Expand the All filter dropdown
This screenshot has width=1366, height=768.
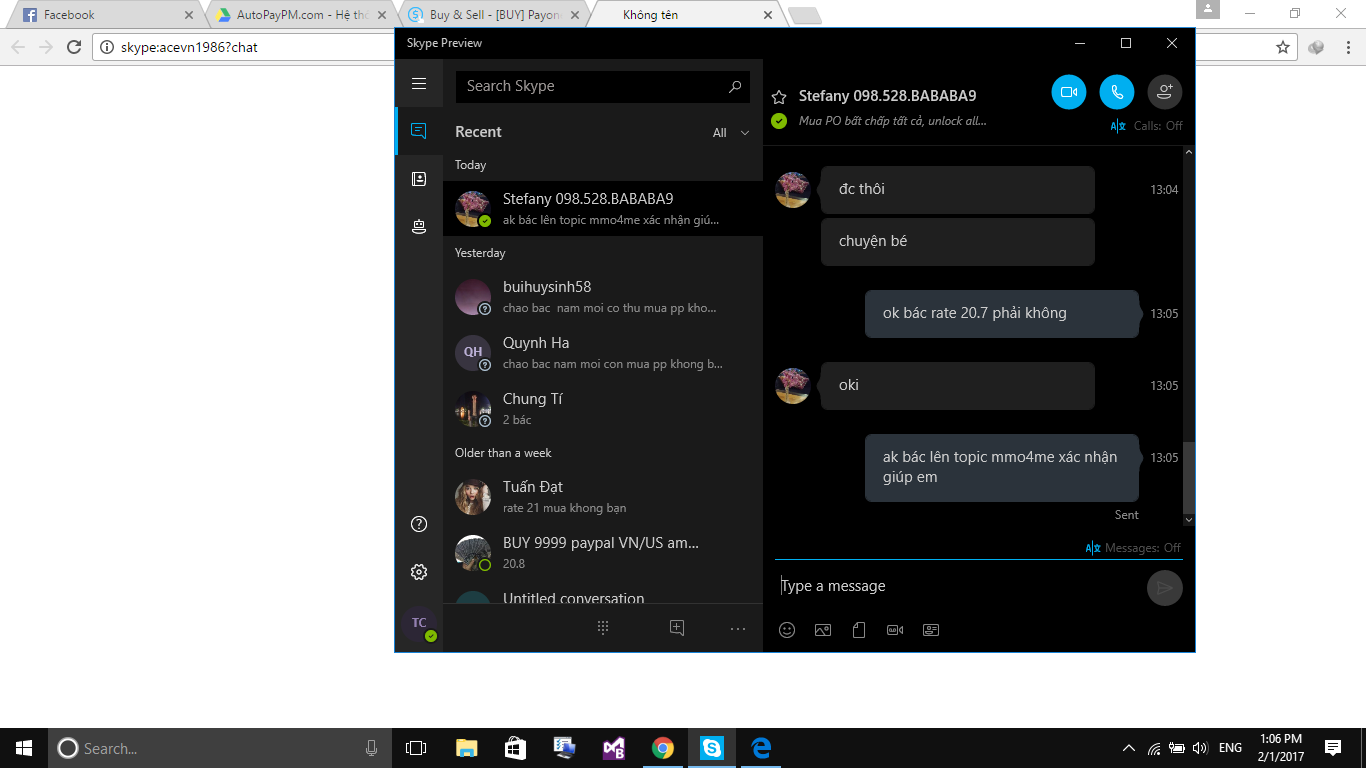point(731,133)
